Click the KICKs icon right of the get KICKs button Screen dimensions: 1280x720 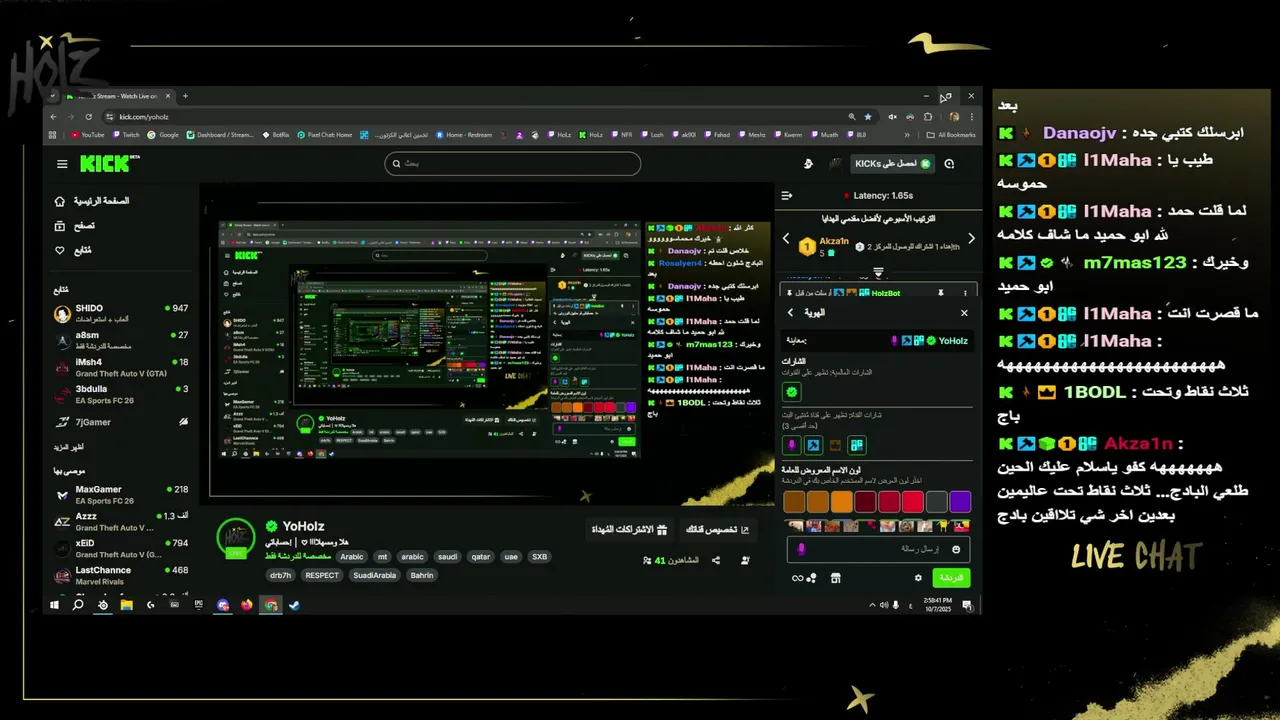(949, 164)
